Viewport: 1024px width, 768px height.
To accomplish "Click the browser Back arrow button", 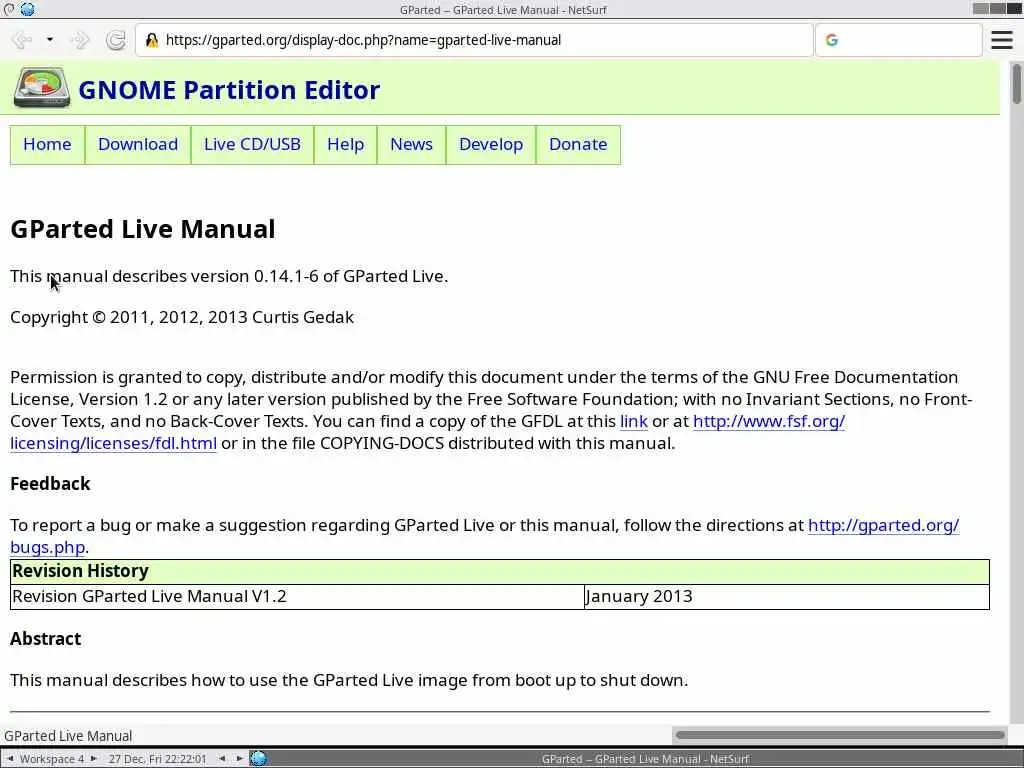I will pyautogui.click(x=22, y=40).
